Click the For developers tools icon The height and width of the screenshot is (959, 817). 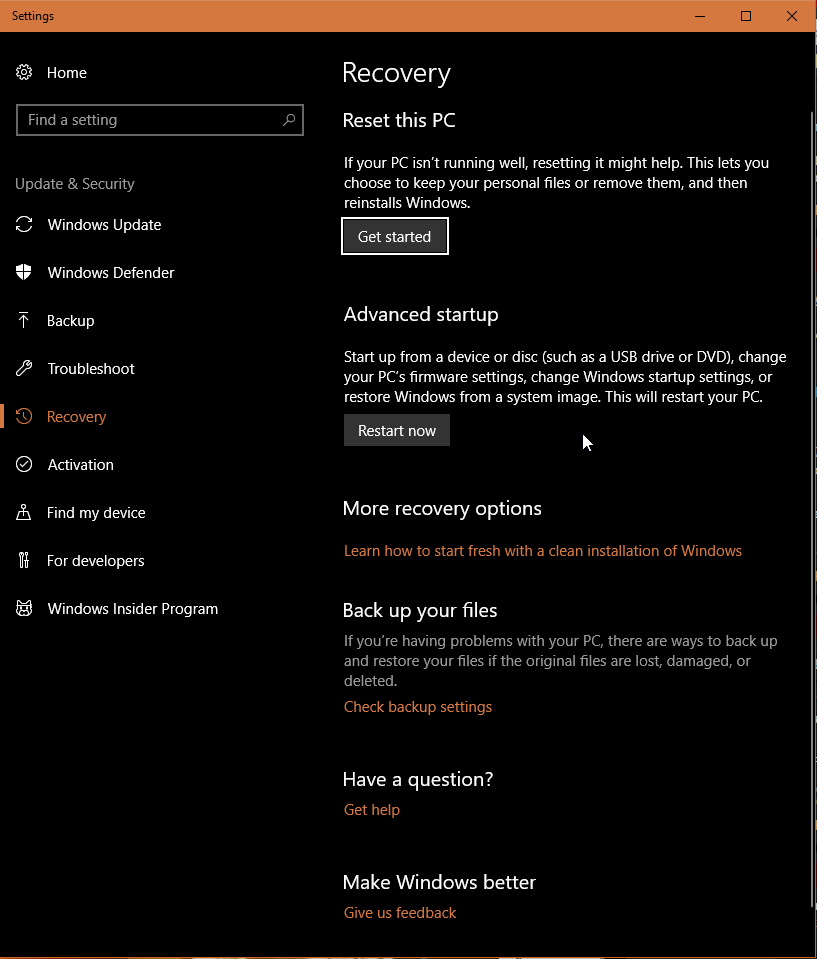pos(24,560)
